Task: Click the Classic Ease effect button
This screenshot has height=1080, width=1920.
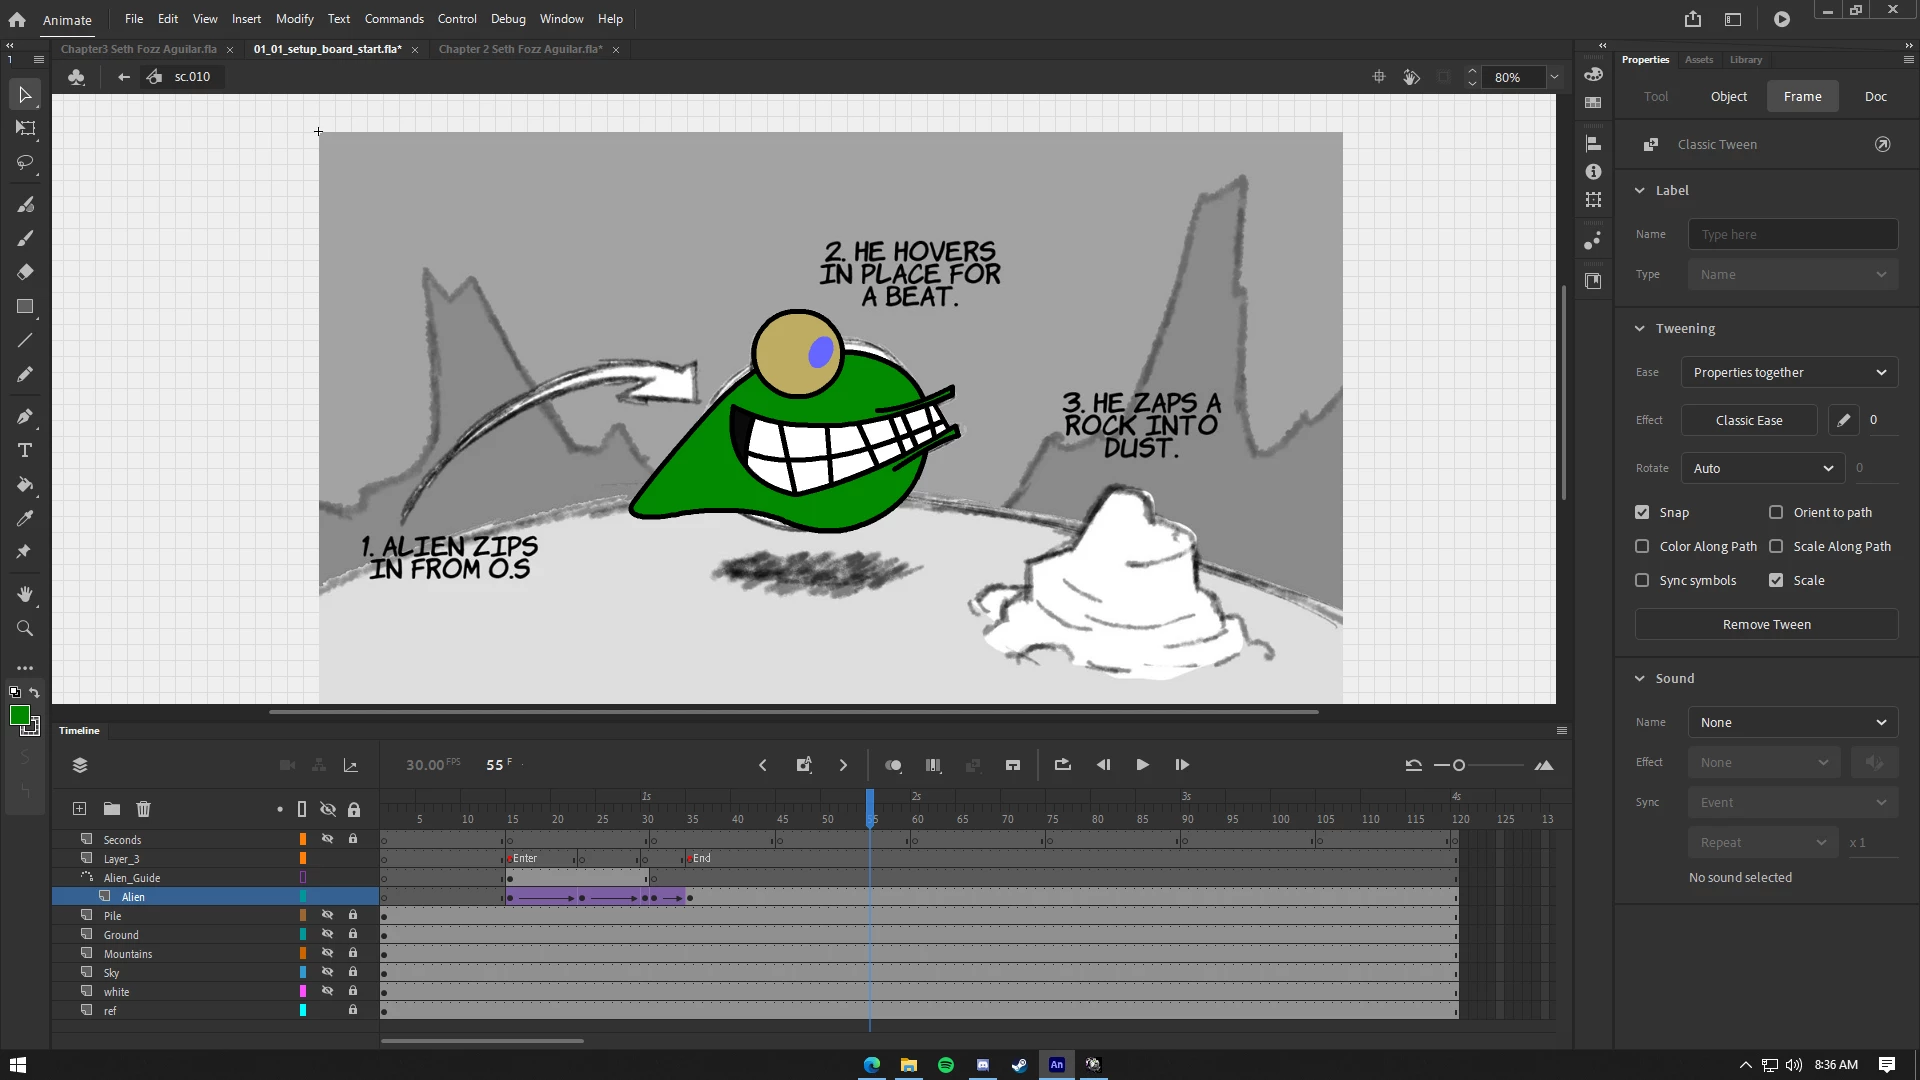Action: point(1748,420)
